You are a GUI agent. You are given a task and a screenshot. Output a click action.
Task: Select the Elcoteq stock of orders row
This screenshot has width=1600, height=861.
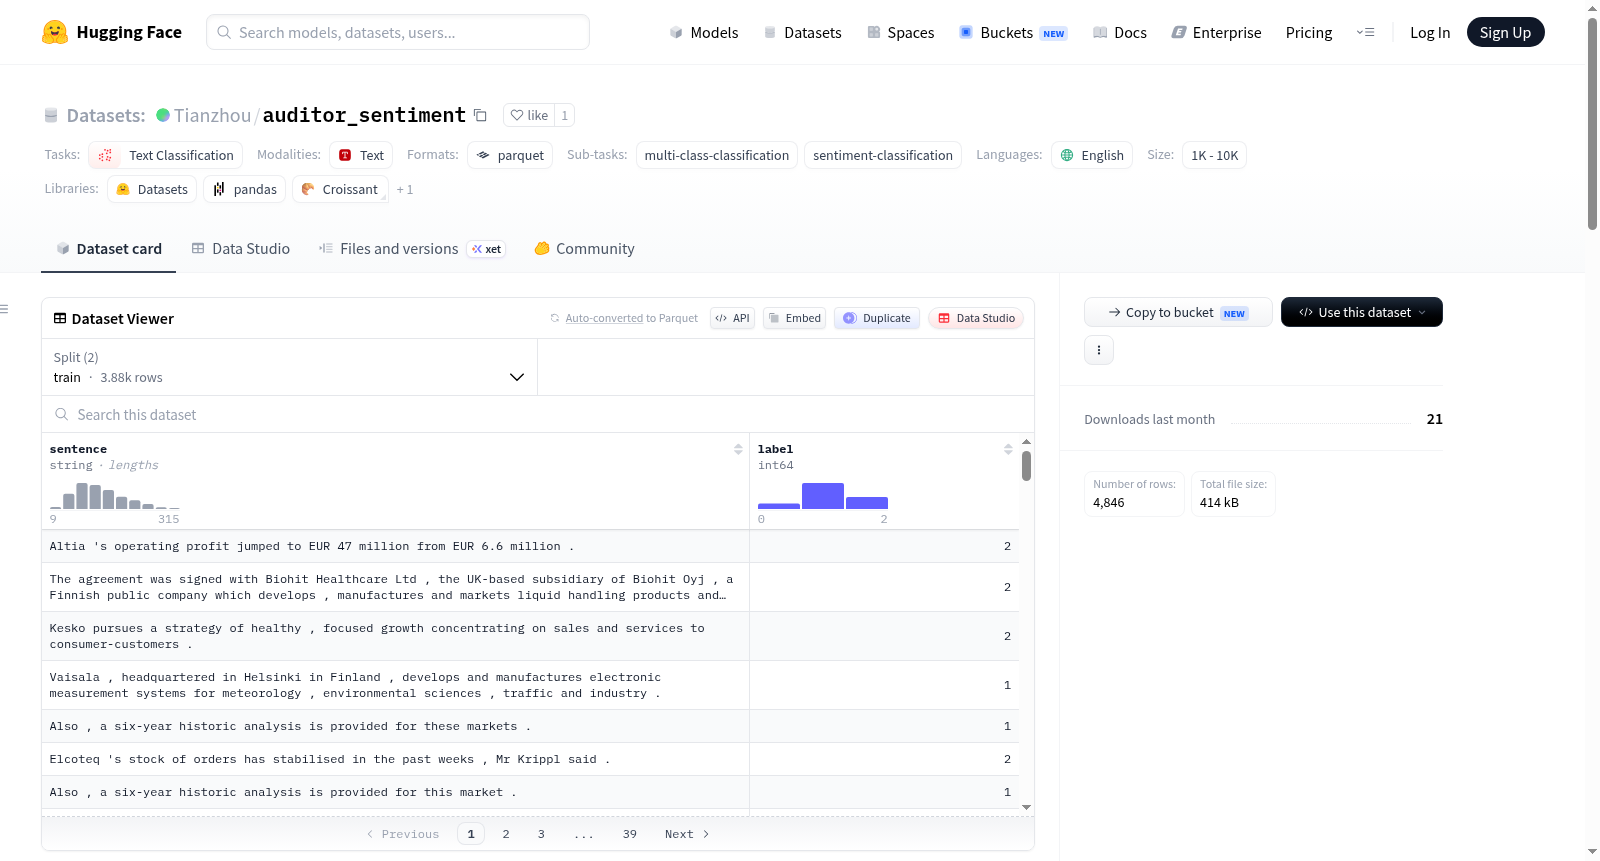click(530, 759)
